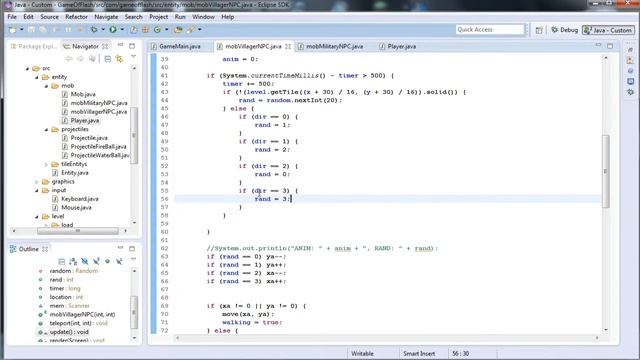
Task: Toggle Hide Local Types in Outline
Action: 119,261
